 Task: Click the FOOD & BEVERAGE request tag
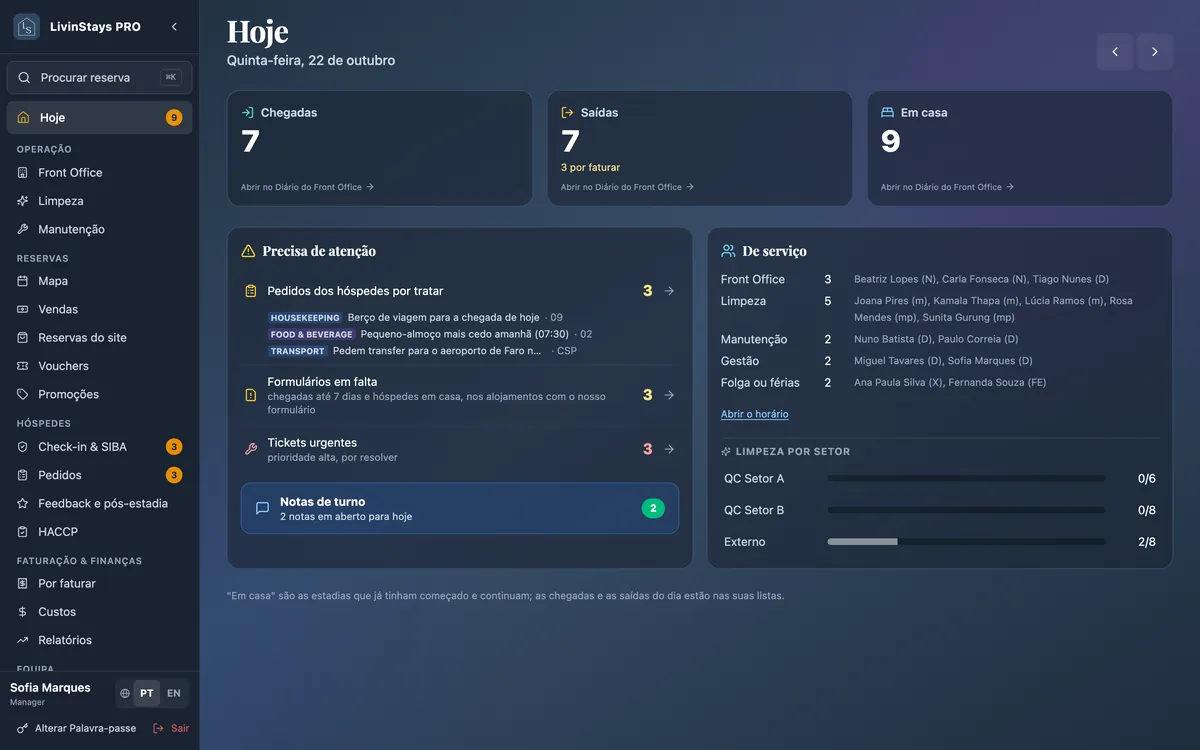[x=312, y=334]
